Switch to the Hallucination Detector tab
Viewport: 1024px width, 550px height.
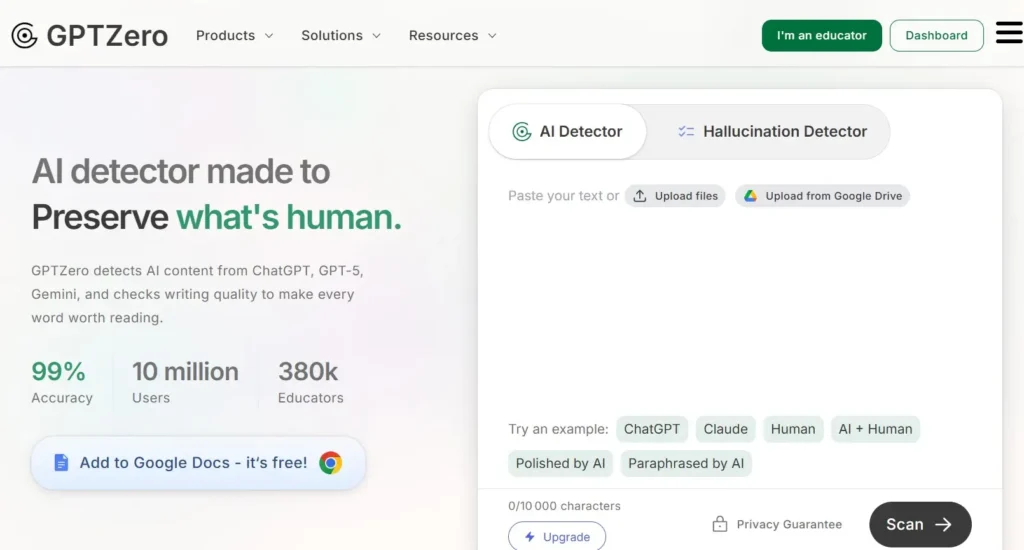771,132
